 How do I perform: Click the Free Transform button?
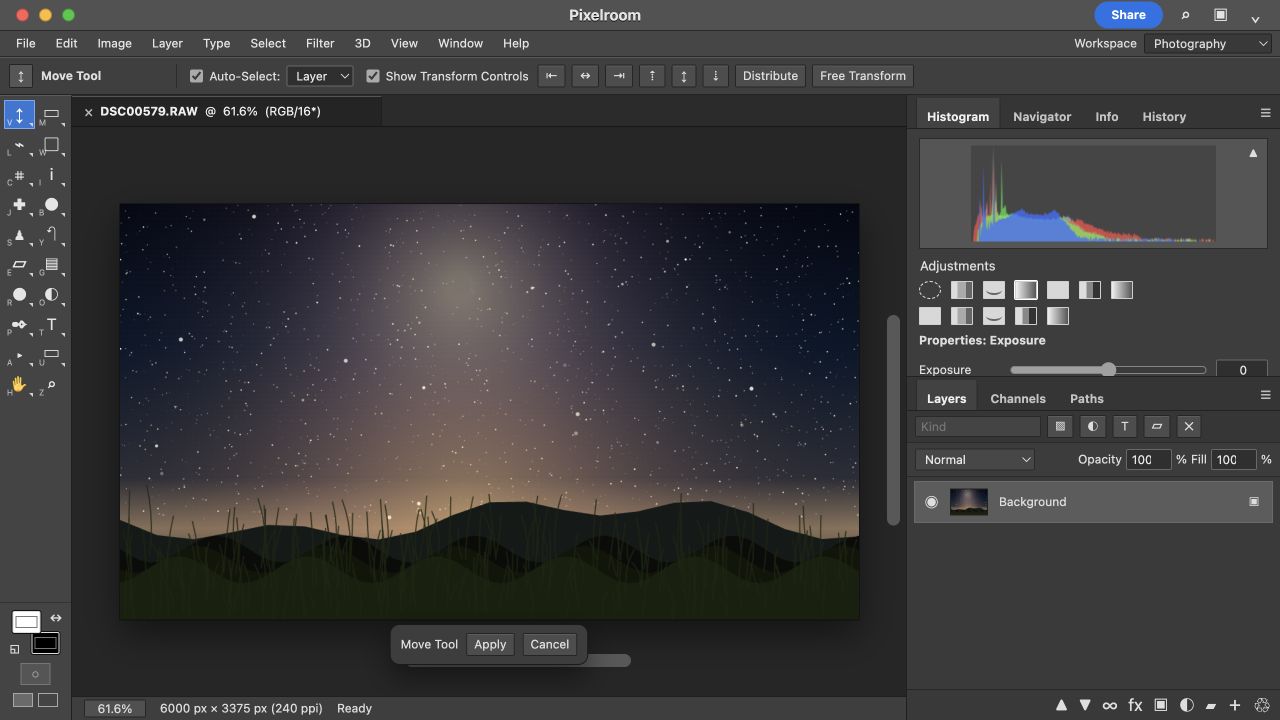pos(863,76)
